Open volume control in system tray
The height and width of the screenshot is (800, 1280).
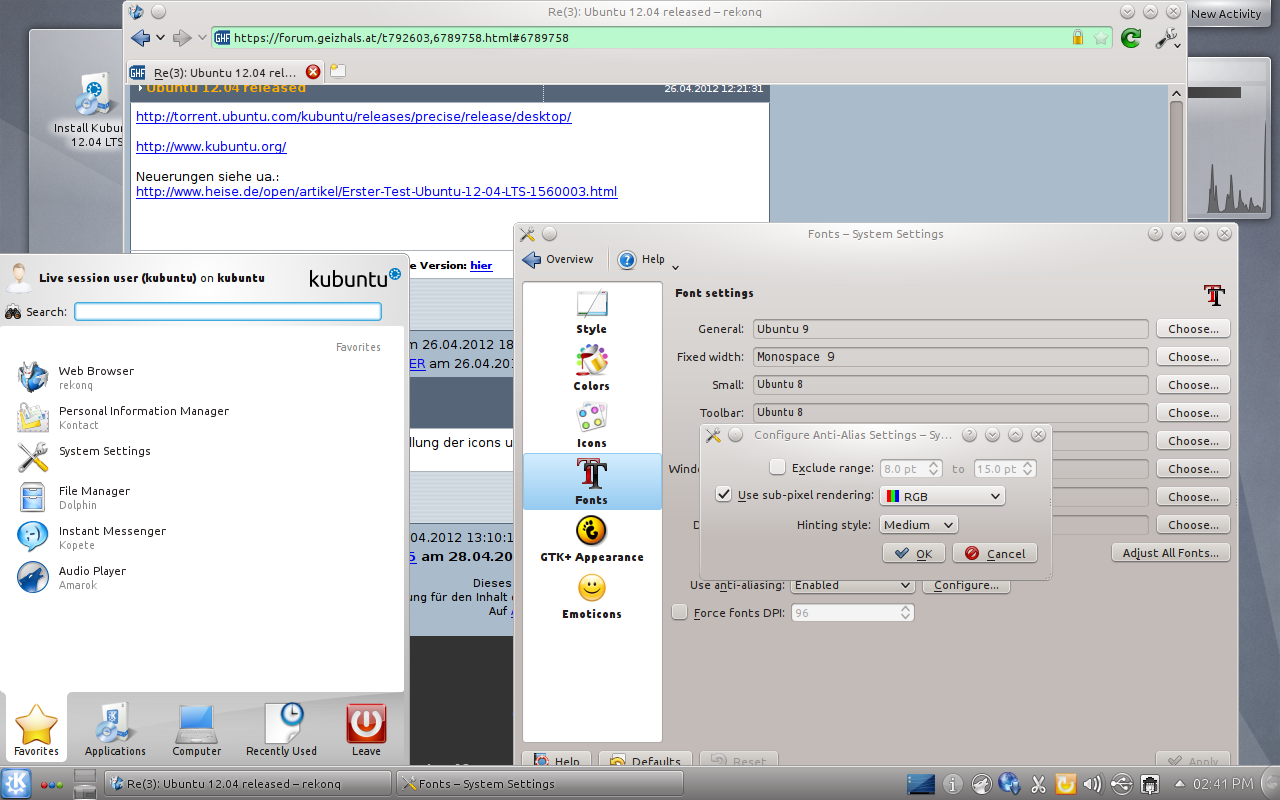1092,784
